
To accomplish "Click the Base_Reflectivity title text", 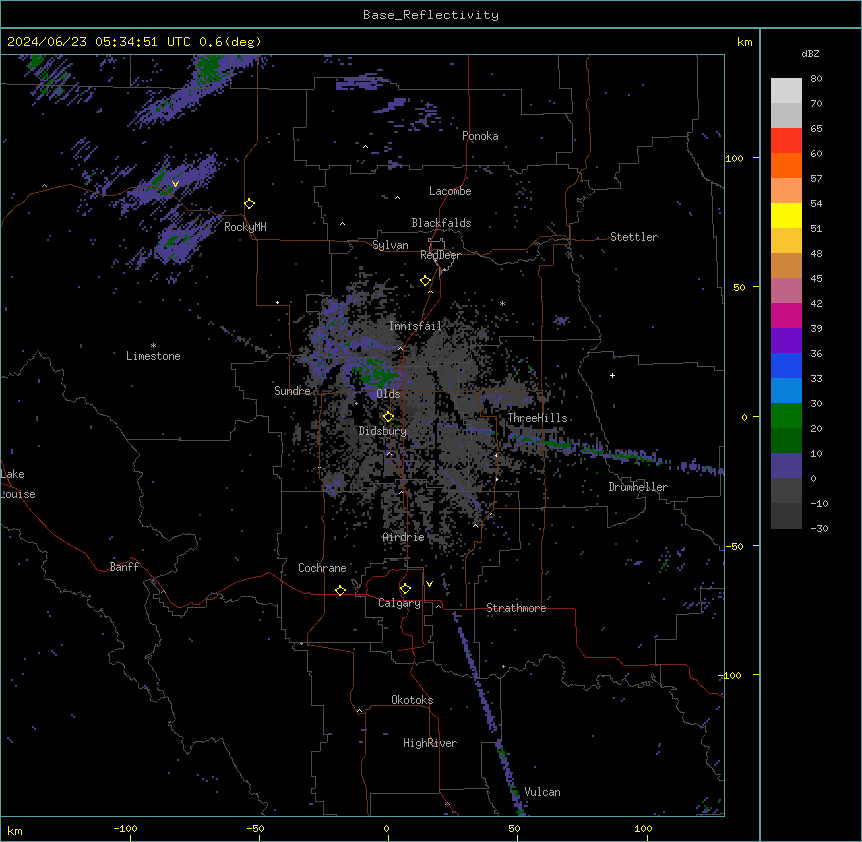I will 431,15.
